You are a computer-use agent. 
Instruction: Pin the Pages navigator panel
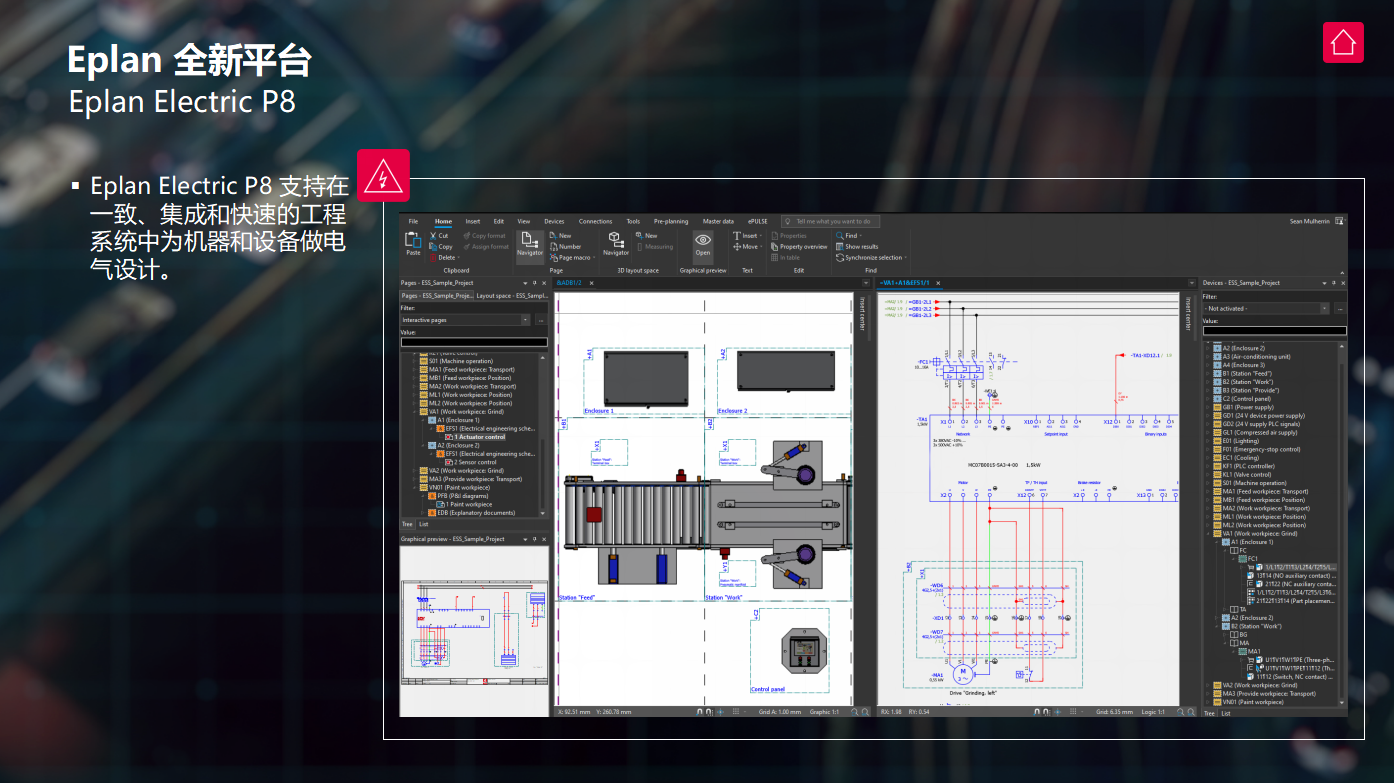pos(534,283)
